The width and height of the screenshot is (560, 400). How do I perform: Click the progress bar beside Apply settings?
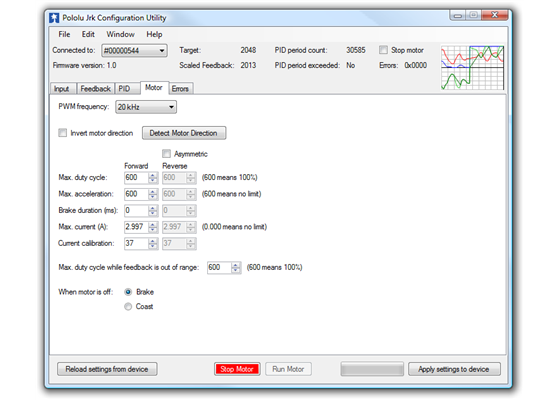point(372,369)
